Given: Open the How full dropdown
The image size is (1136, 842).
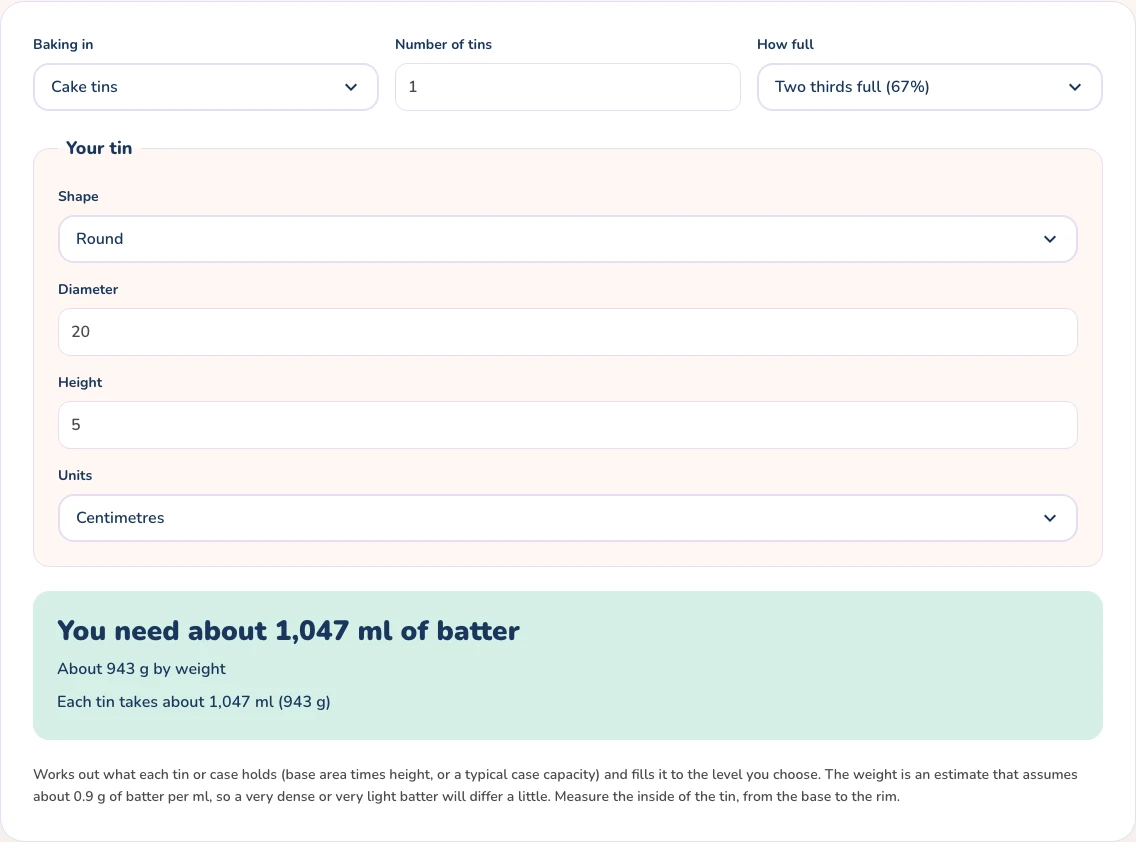Looking at the screenshot, I should click(930, 87).
